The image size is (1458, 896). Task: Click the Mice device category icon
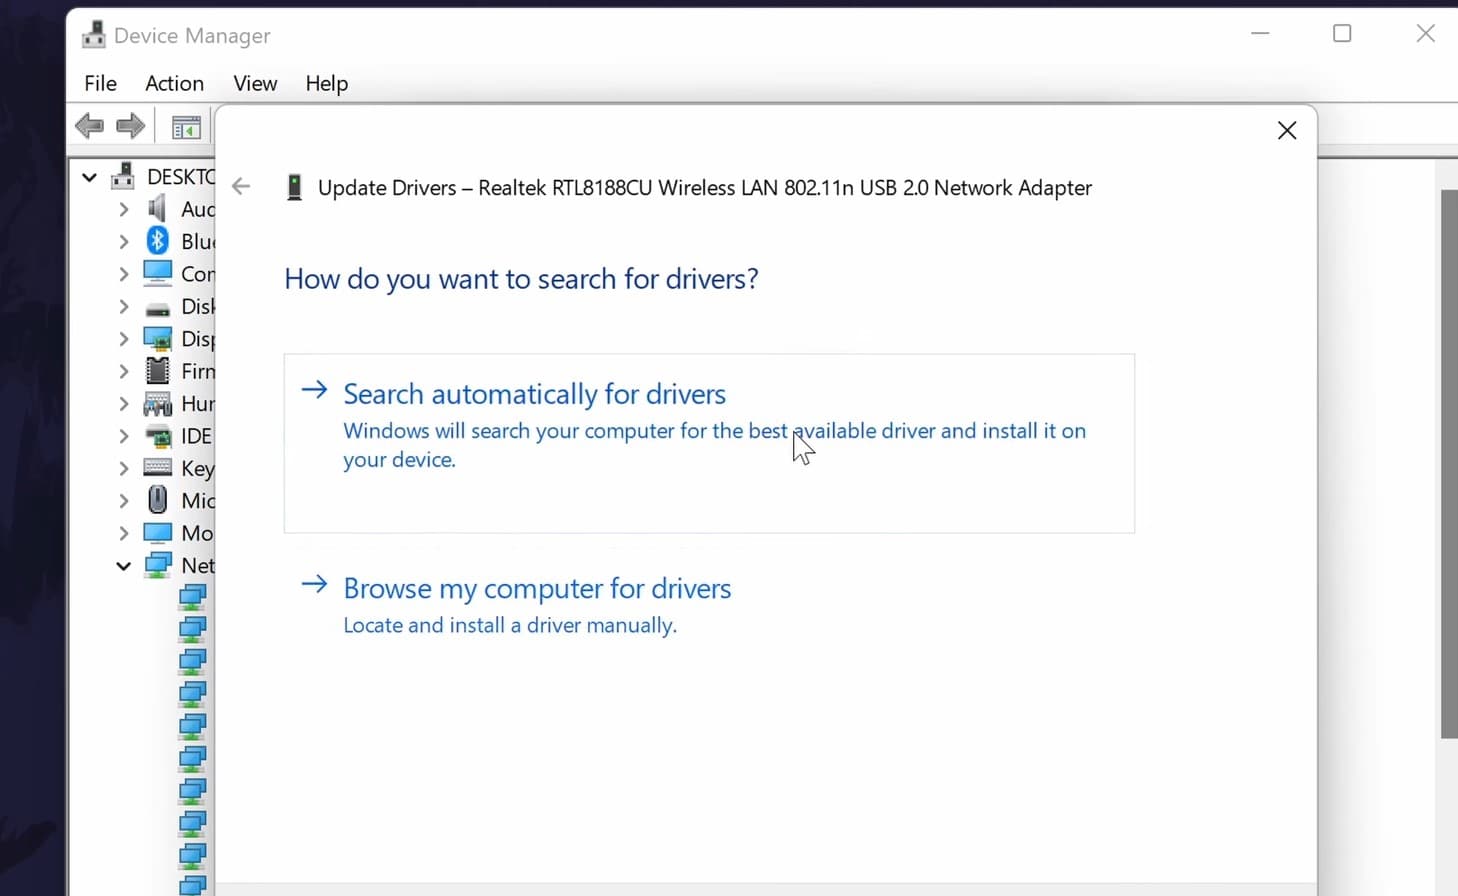157,500
